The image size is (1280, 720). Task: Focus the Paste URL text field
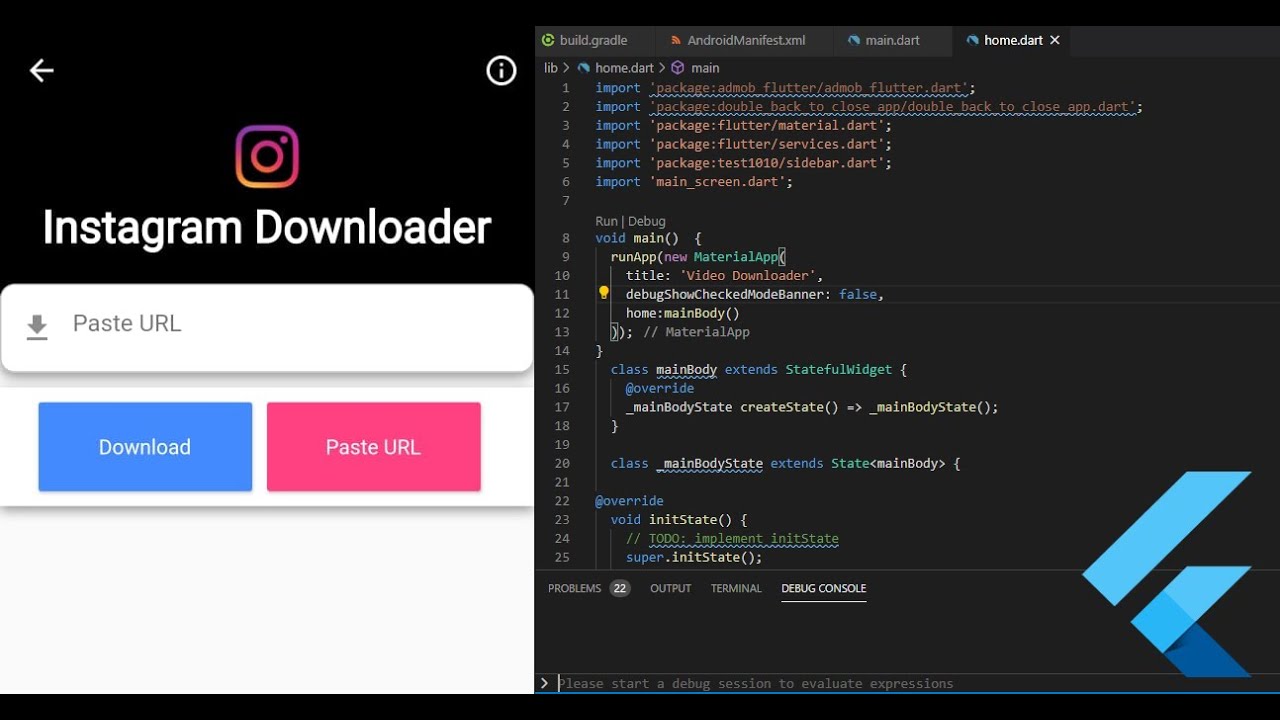pos(267,327)
